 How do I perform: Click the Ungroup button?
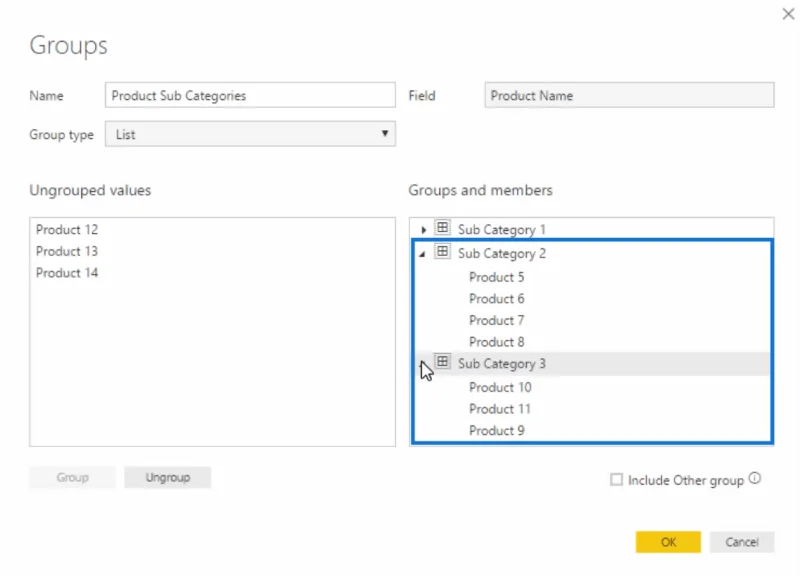tap(167, 478)
